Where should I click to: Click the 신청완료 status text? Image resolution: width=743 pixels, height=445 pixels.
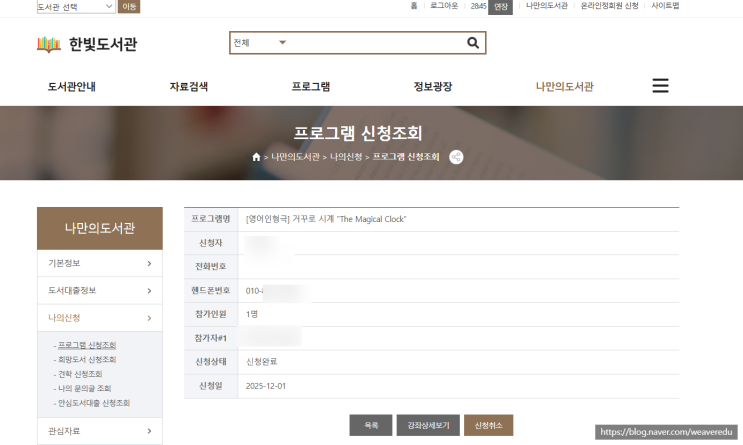262,362
